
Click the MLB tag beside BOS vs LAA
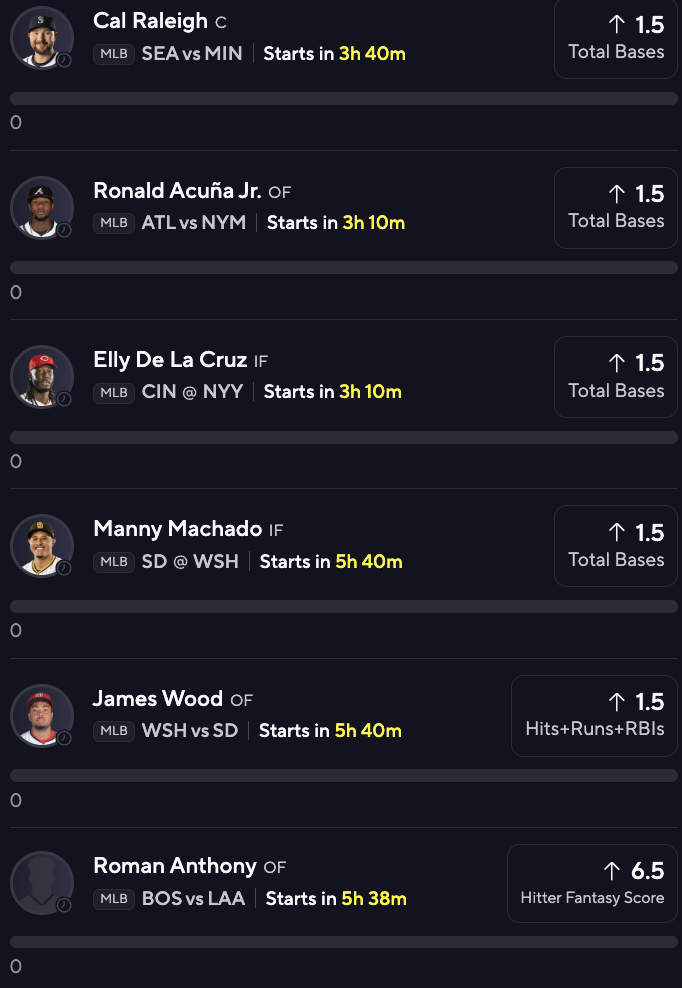pyautogui.click(x=114, y=899)
